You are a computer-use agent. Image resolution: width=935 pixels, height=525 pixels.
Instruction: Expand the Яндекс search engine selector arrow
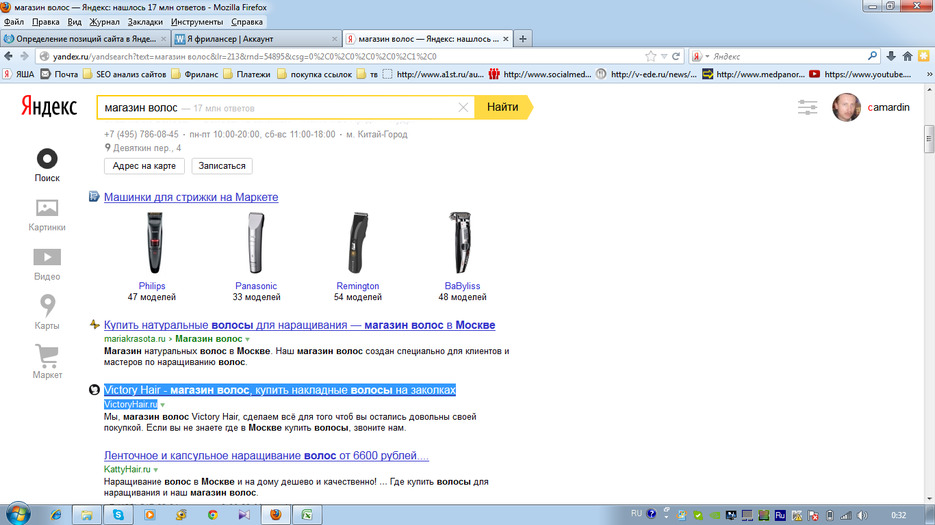[x=707, y=57]
